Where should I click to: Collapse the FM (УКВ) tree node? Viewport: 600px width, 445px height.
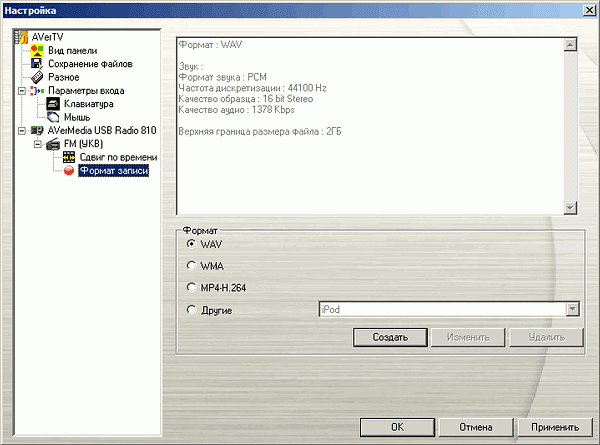pyautogui.click(x=38, y=144)
